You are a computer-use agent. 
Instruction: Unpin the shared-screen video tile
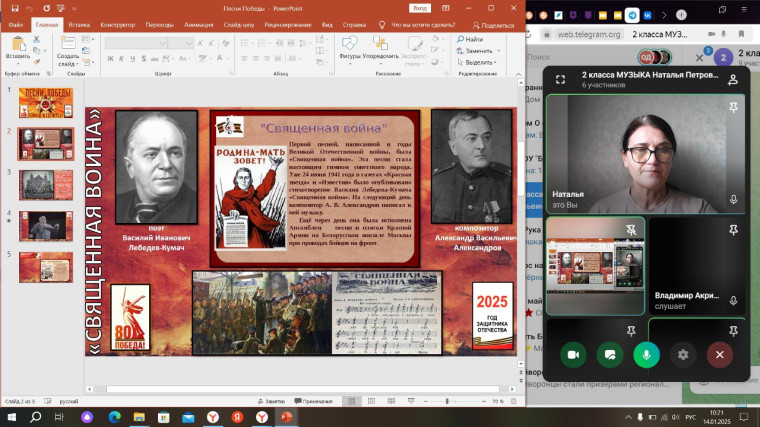631,229
